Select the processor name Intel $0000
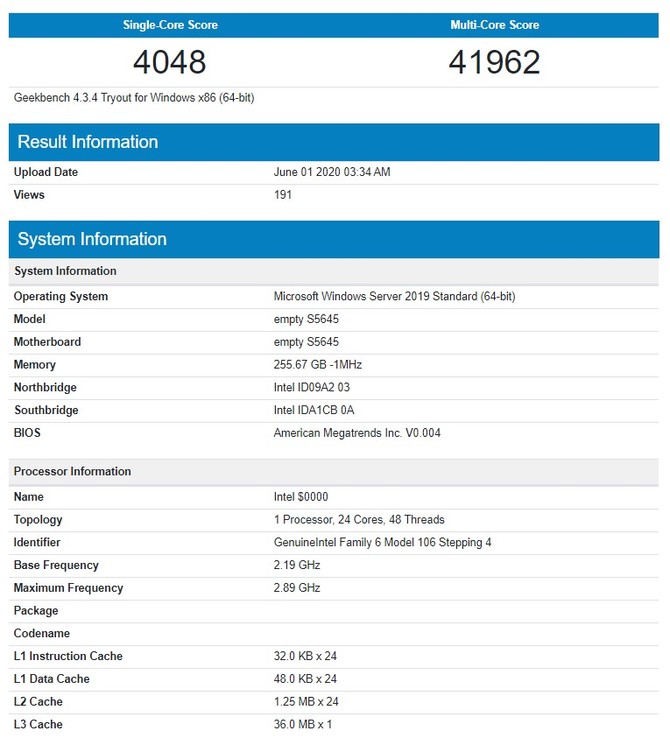This screenshot has height=745, width=670. (x=300, y=497)
